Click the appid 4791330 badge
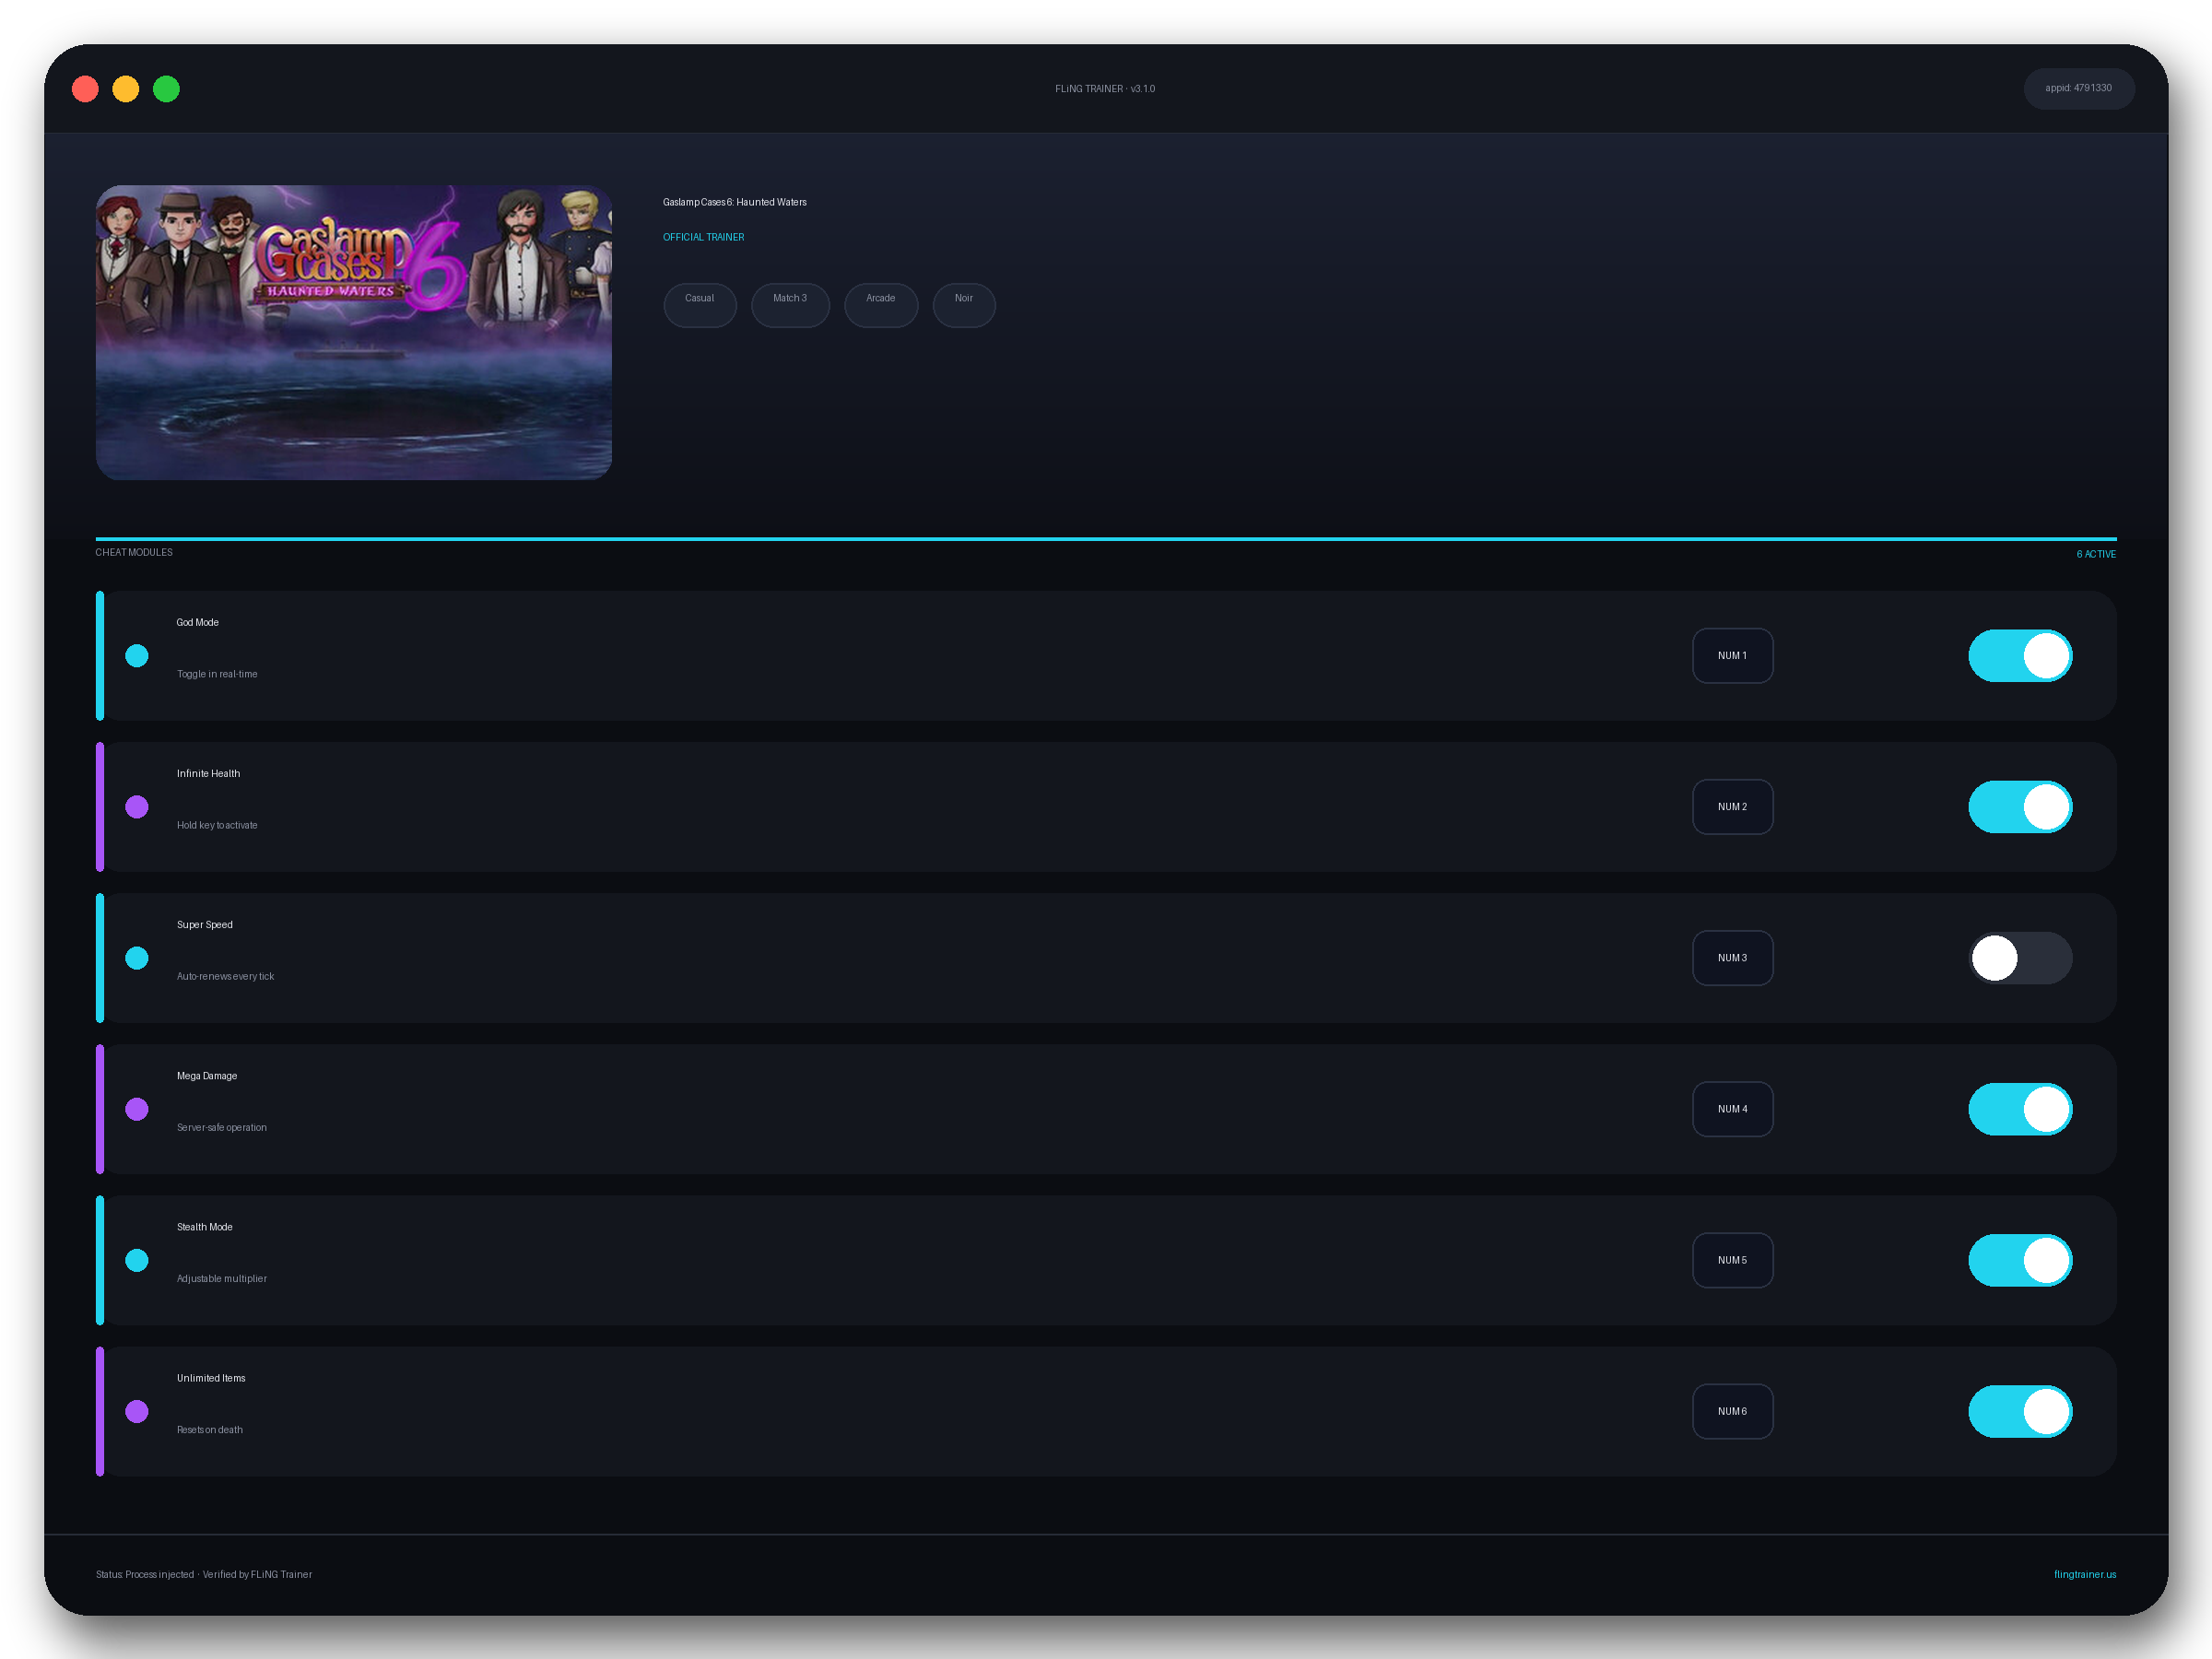The image size is (2212, 1659). 2079,88
